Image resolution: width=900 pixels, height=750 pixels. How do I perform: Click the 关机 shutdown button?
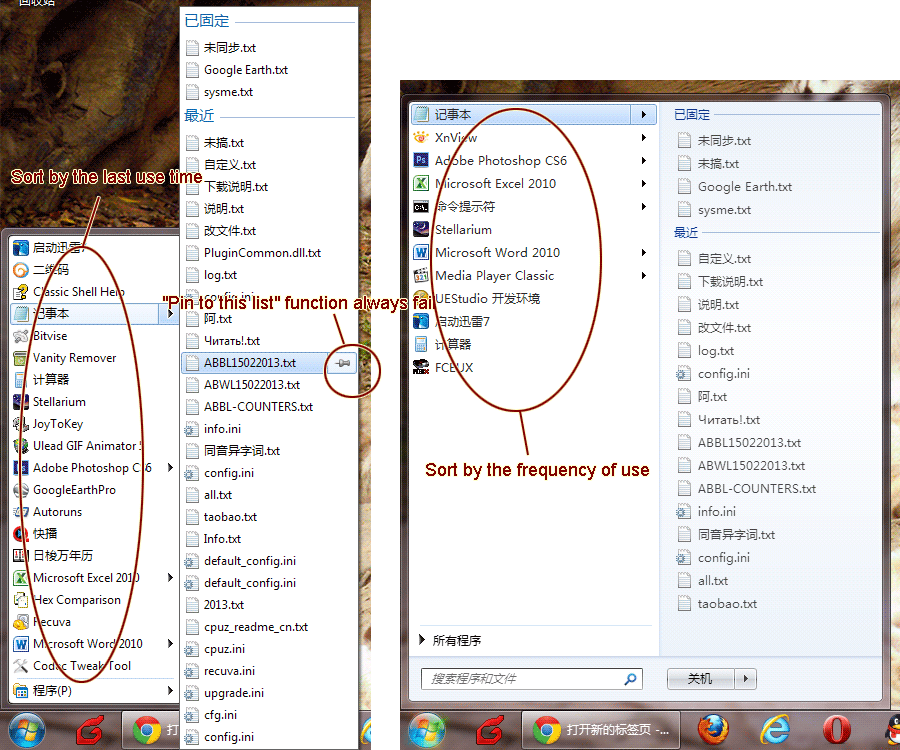pos(700,679)
